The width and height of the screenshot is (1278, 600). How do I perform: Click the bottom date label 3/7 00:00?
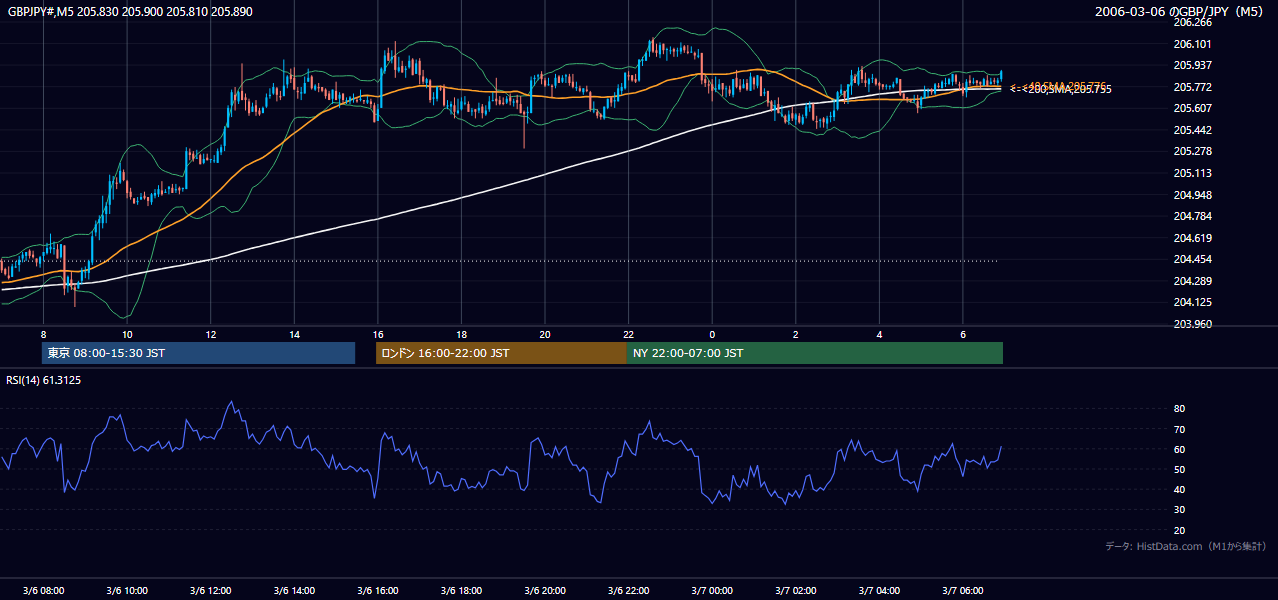[712, 590]
